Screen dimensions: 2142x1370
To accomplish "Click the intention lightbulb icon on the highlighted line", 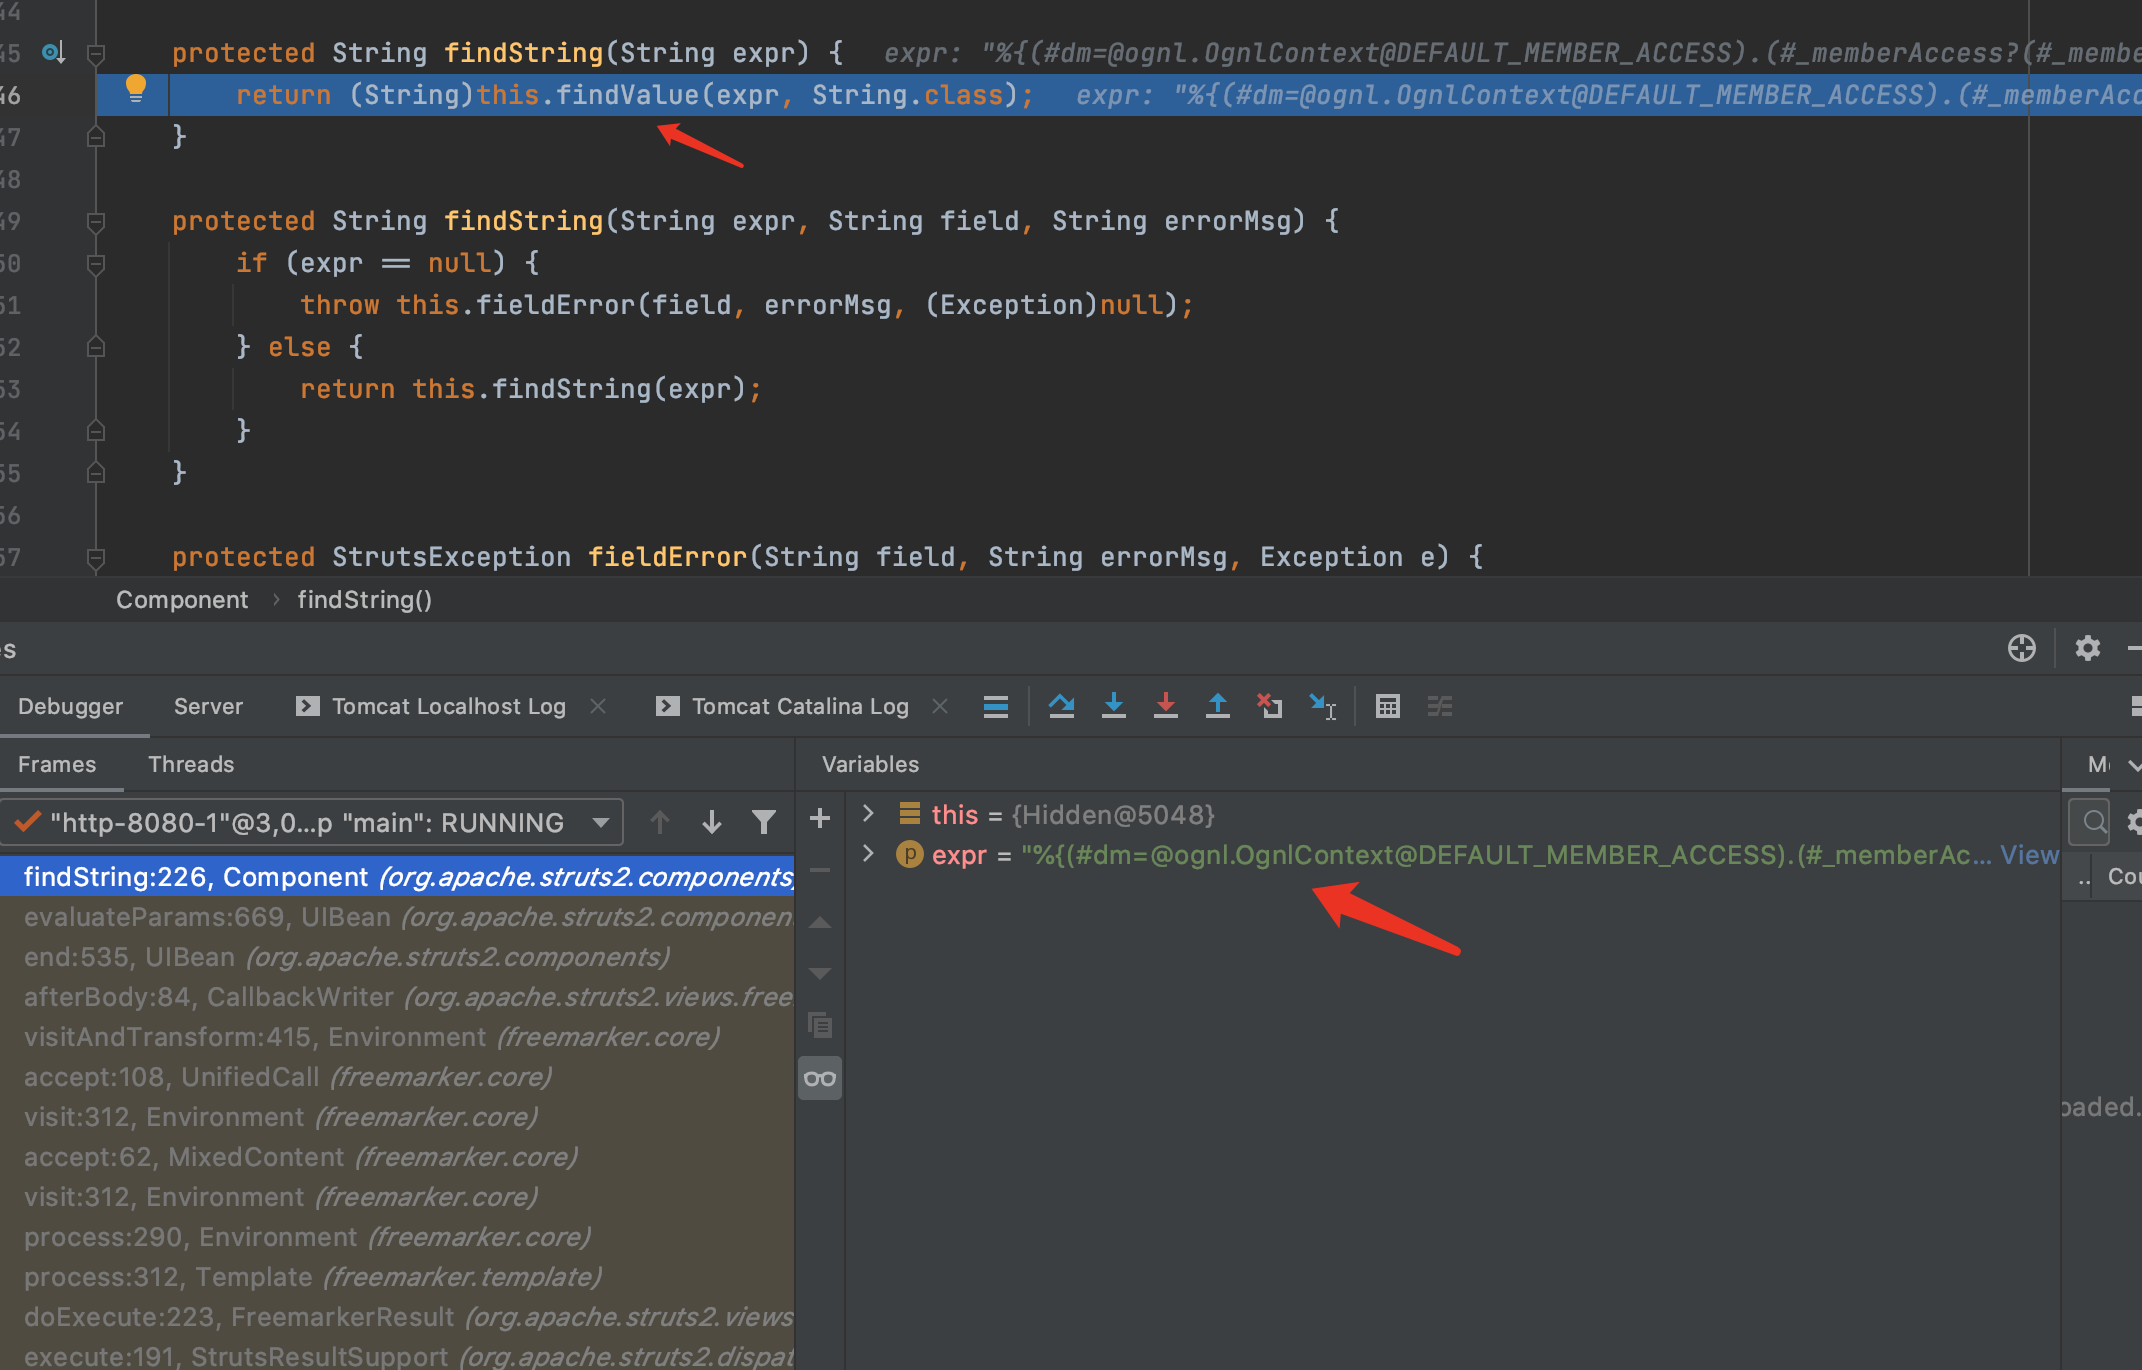I will [x=136, y=90].
